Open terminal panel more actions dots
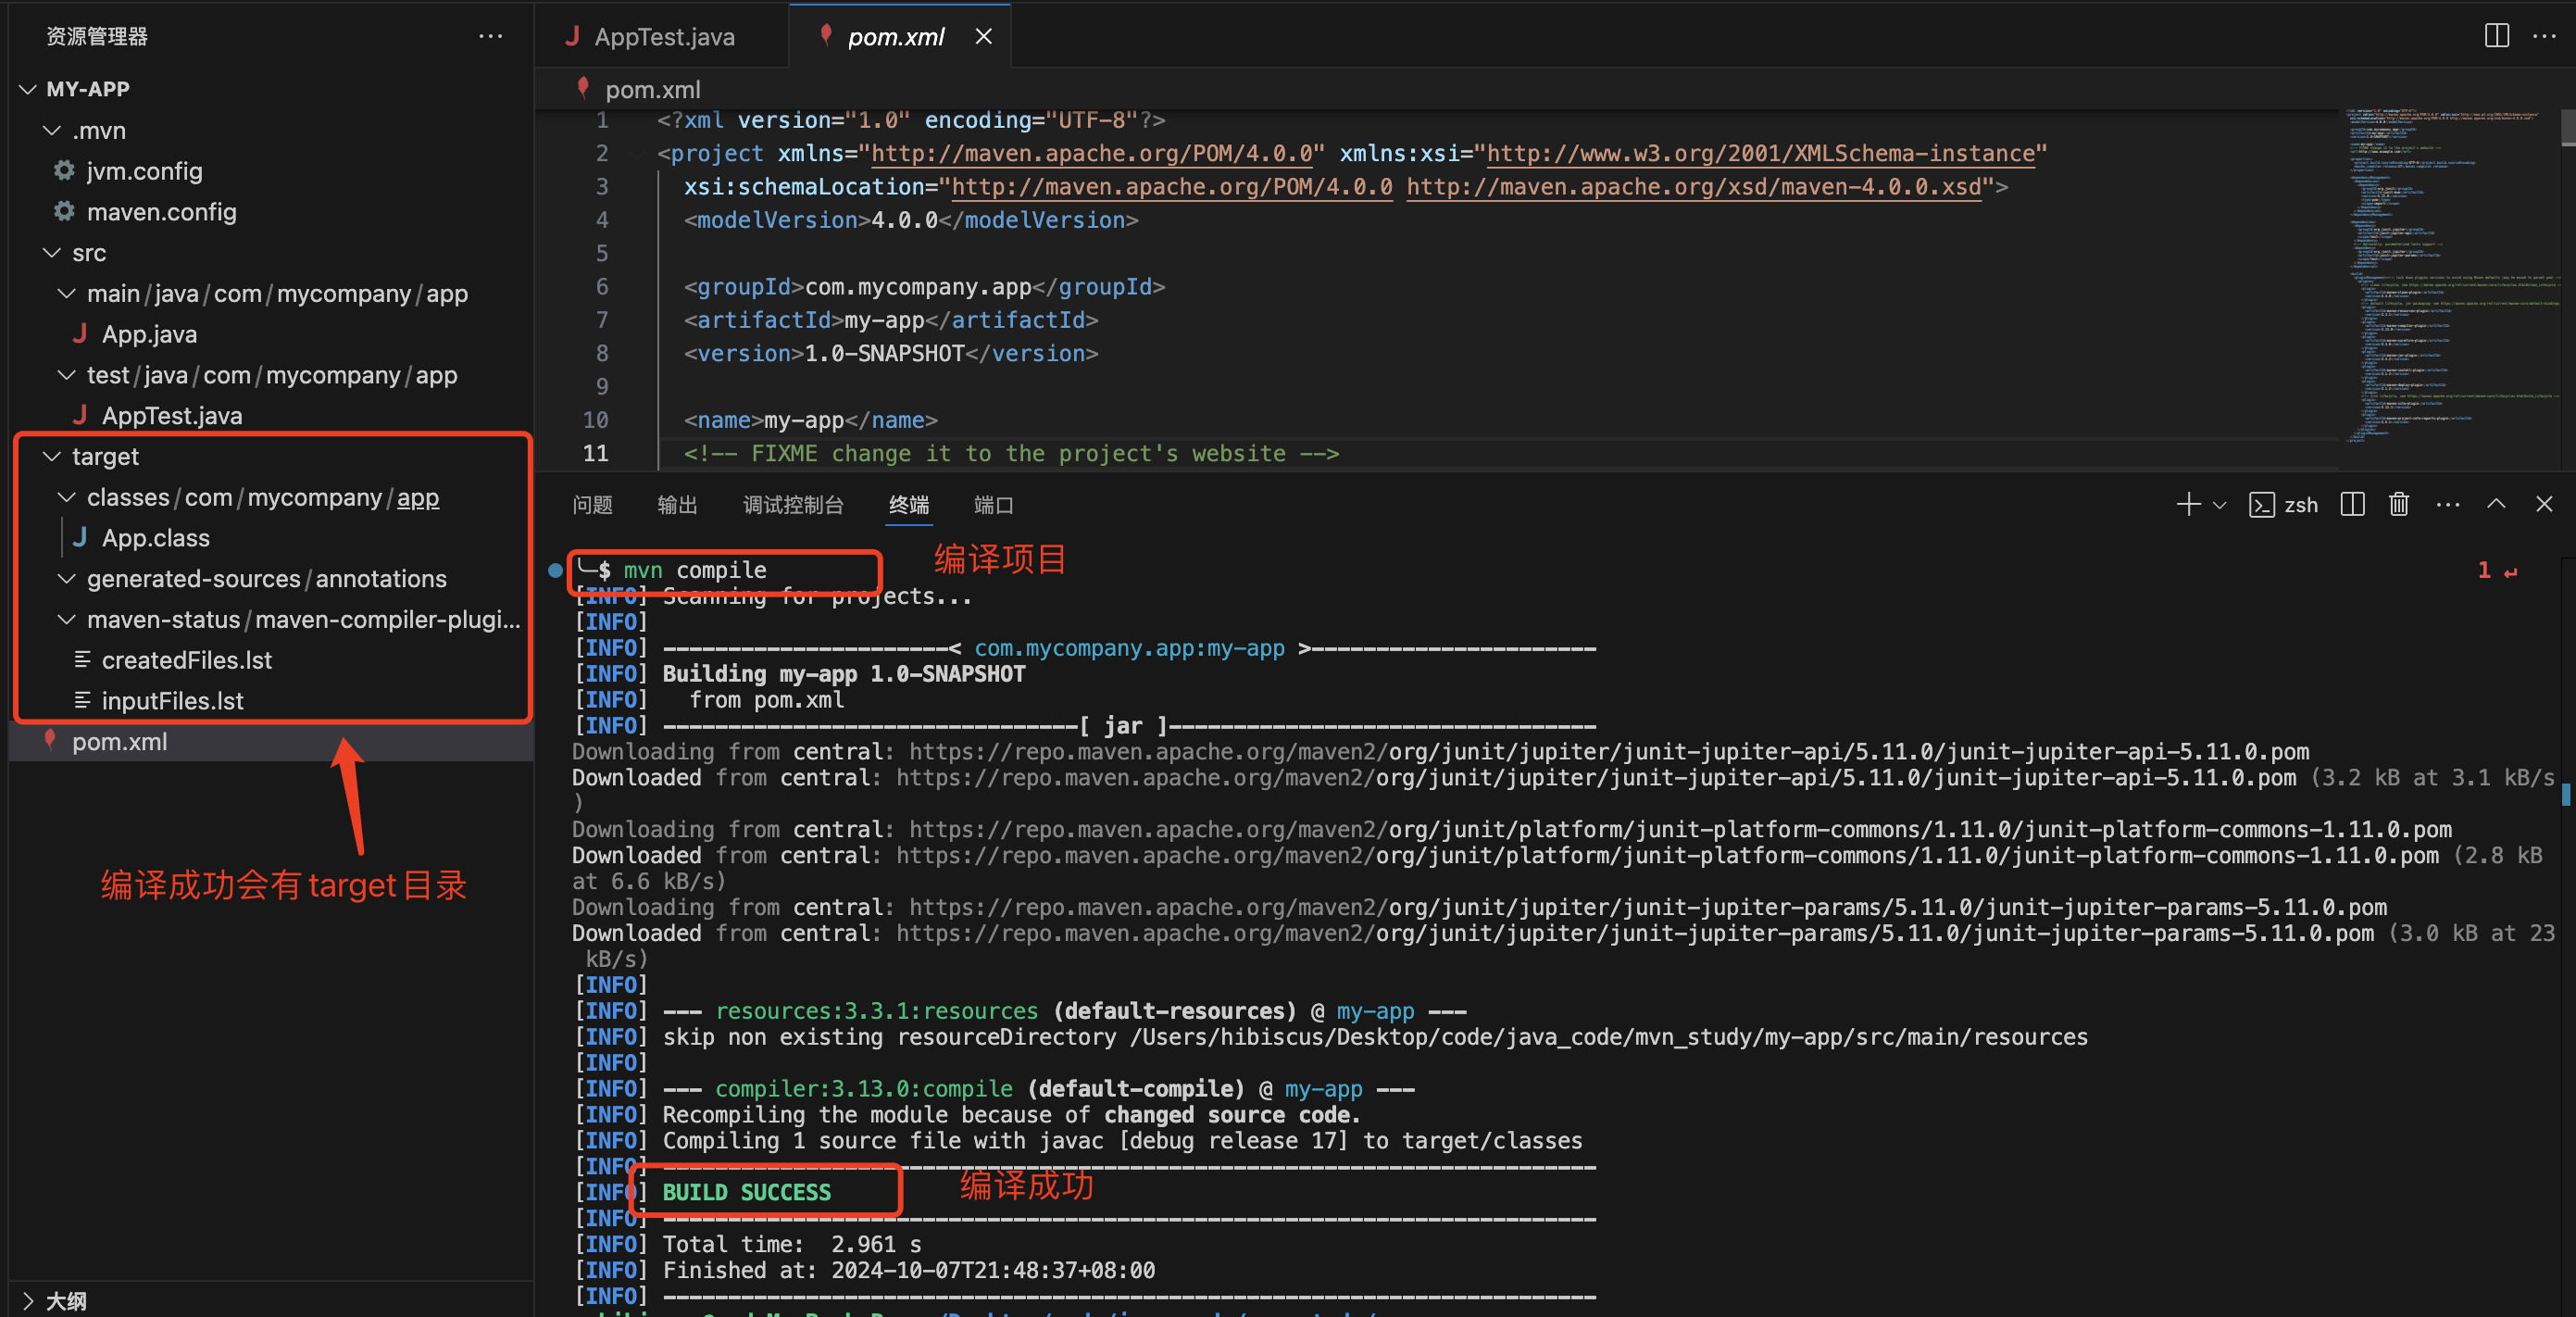 [x=2447, y=504]
